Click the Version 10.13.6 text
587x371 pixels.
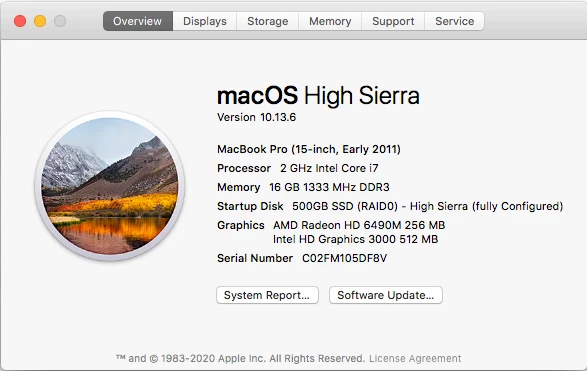click(256, 117)
